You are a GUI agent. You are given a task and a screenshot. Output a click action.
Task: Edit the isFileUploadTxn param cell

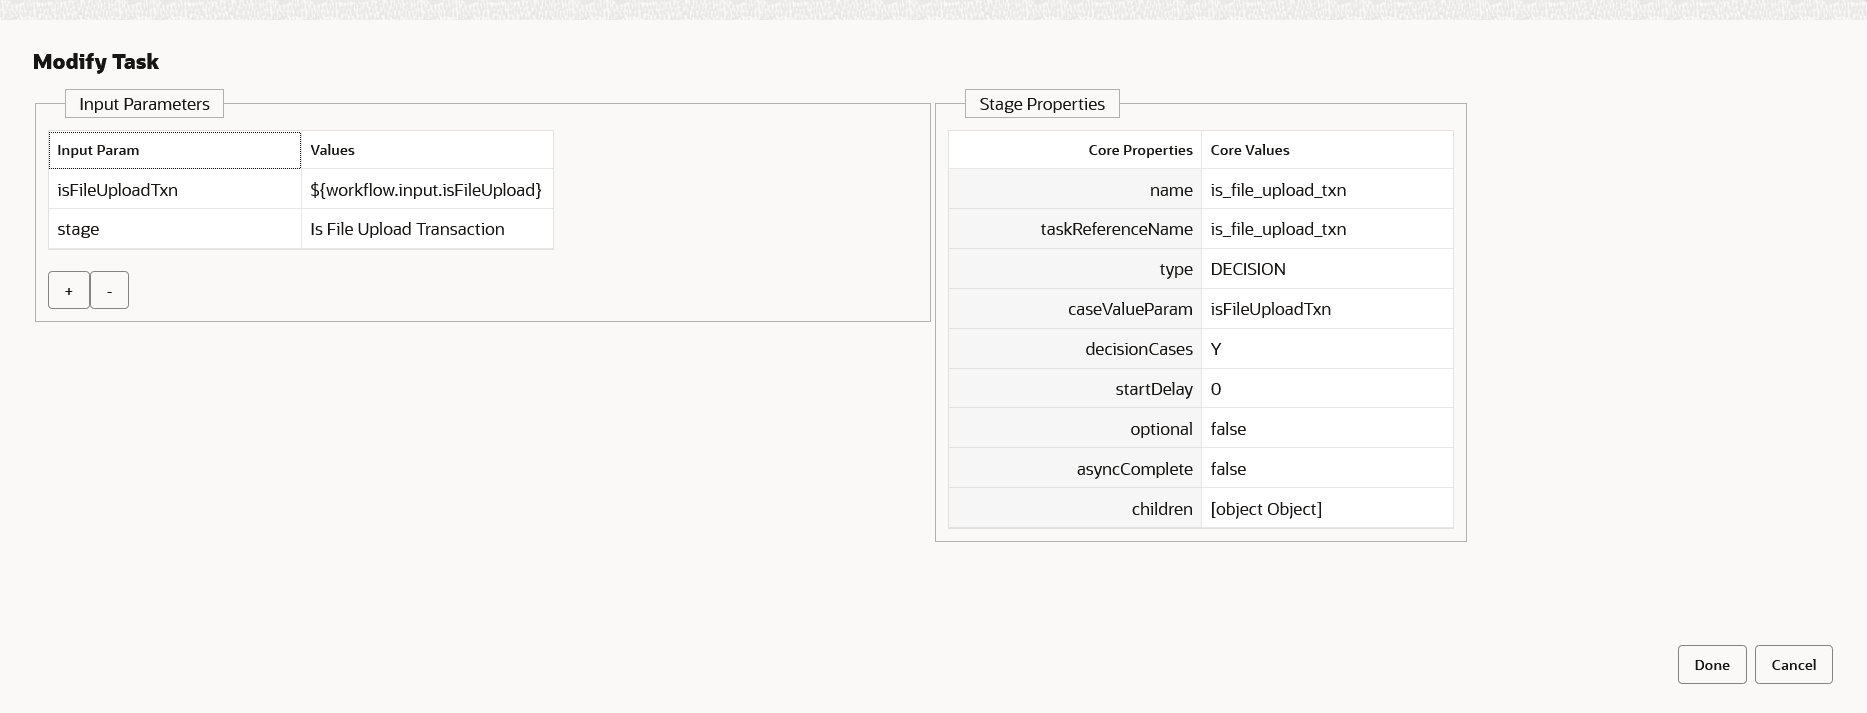click(x=174, y=190)
